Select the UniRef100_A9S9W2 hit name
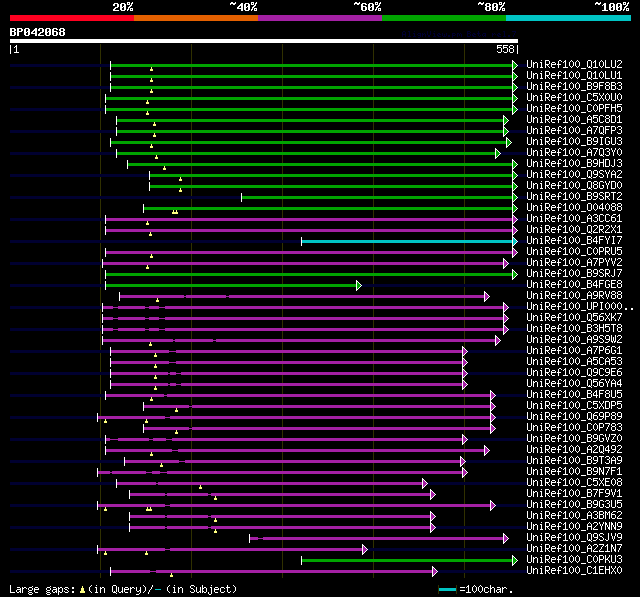 [x=574, y=340]
